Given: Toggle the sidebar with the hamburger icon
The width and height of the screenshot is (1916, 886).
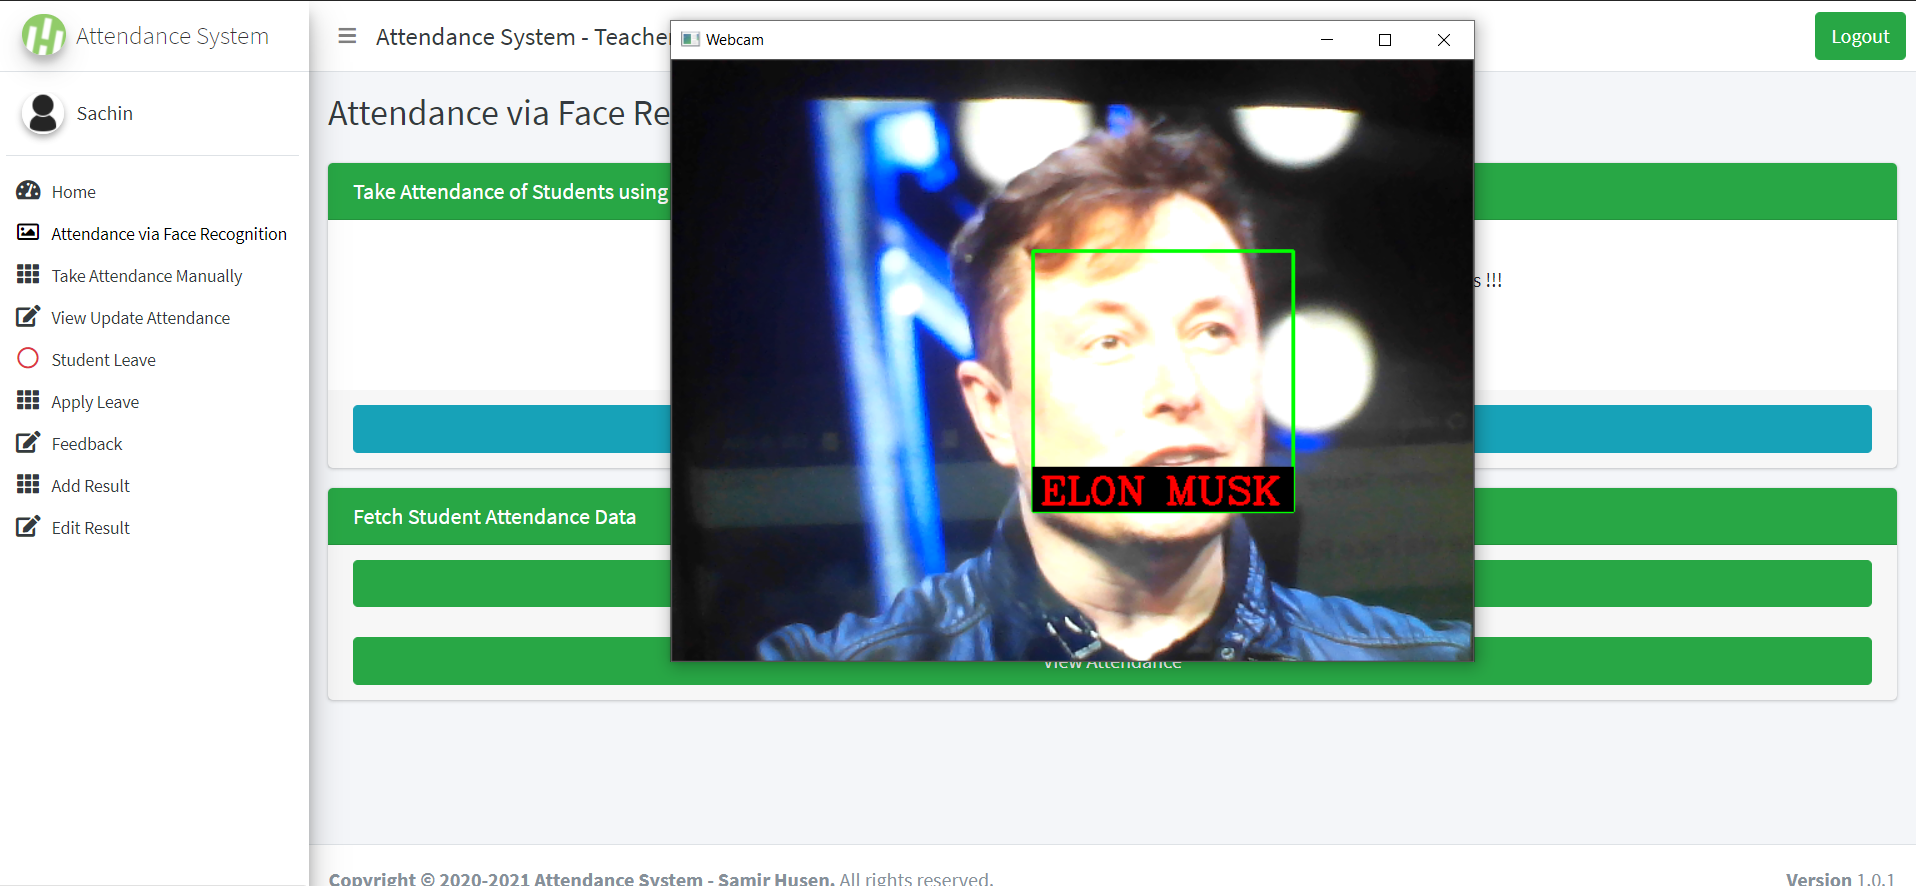Looking at the screenshot, I should [347, 36].
